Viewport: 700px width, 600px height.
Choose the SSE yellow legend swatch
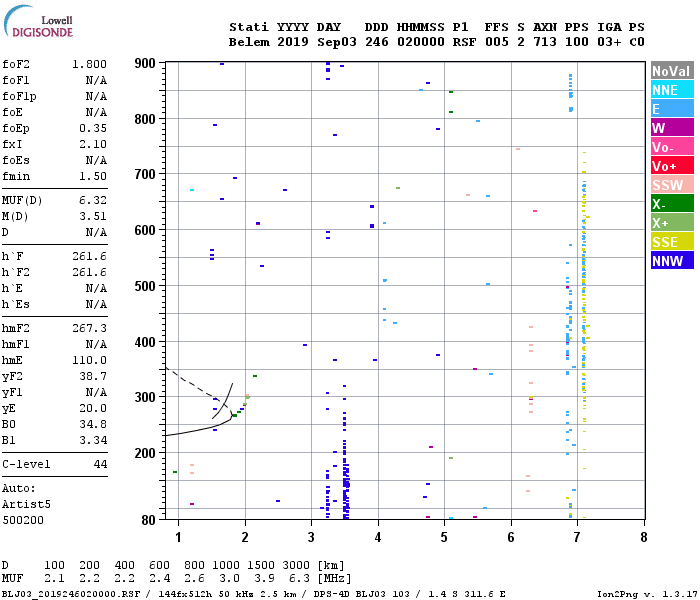point(672,242)
